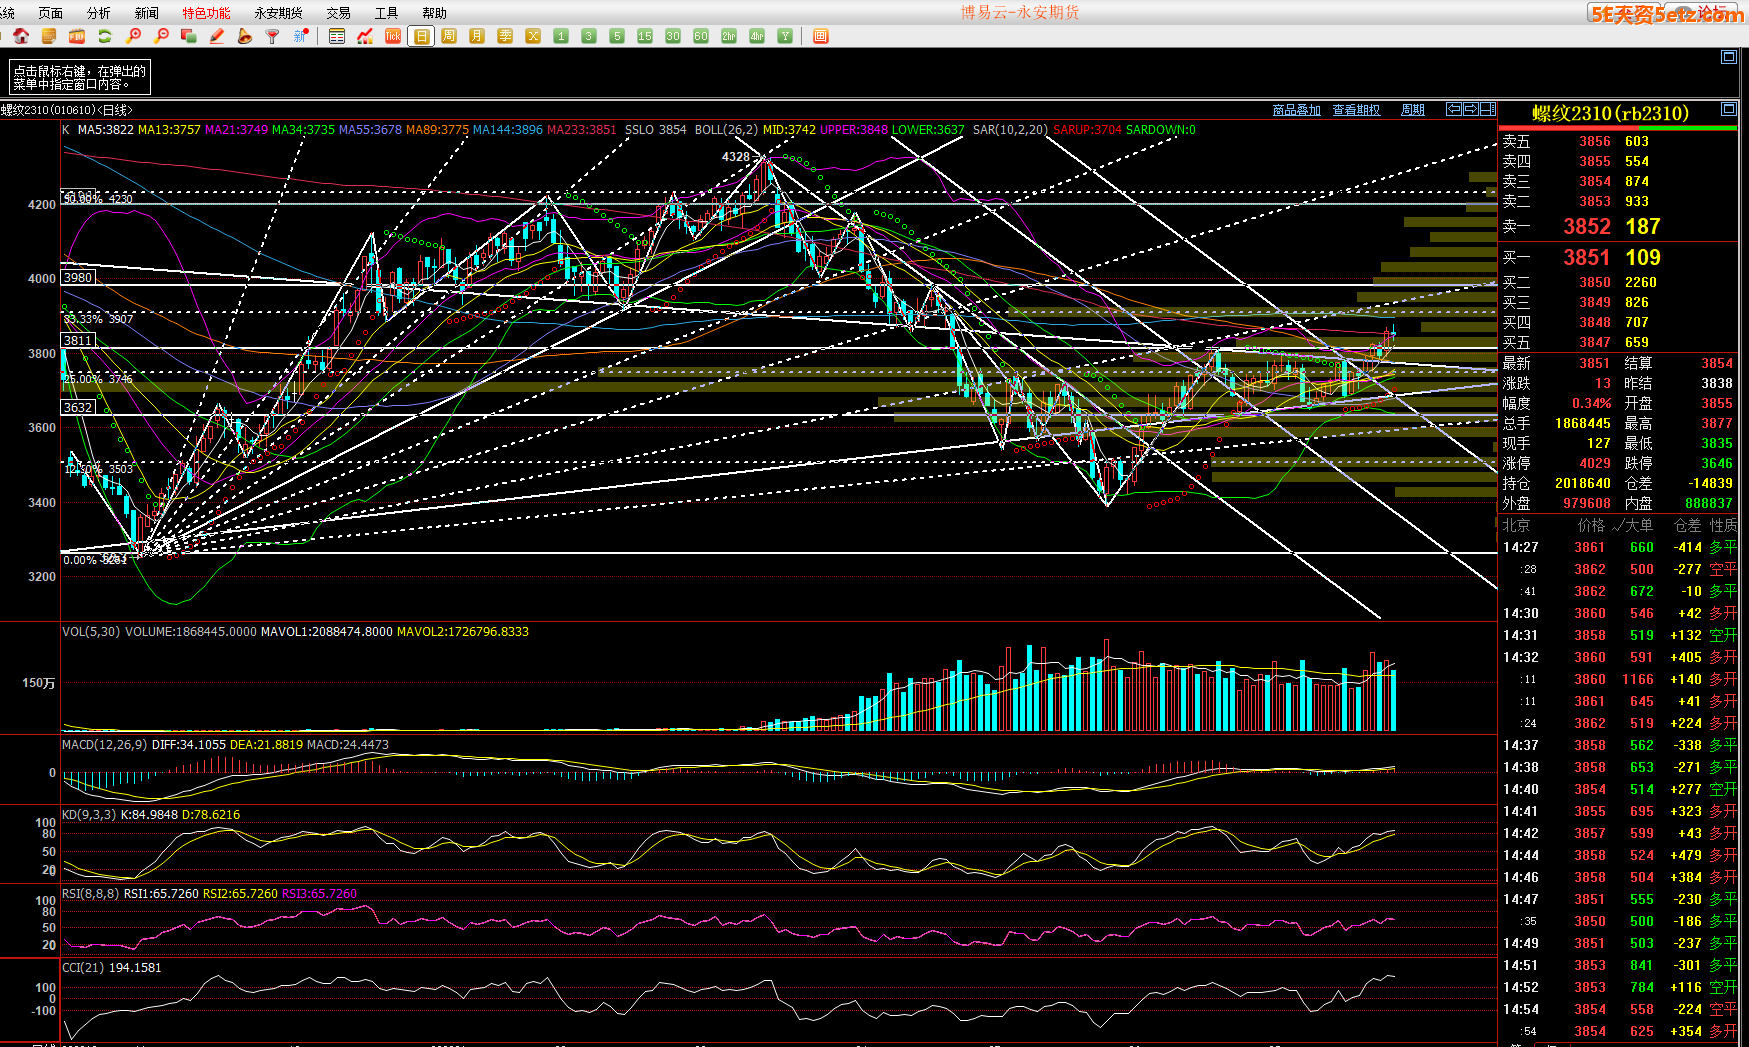
Task: Zoom out with the minus magnifier
Action: [161, 36]
